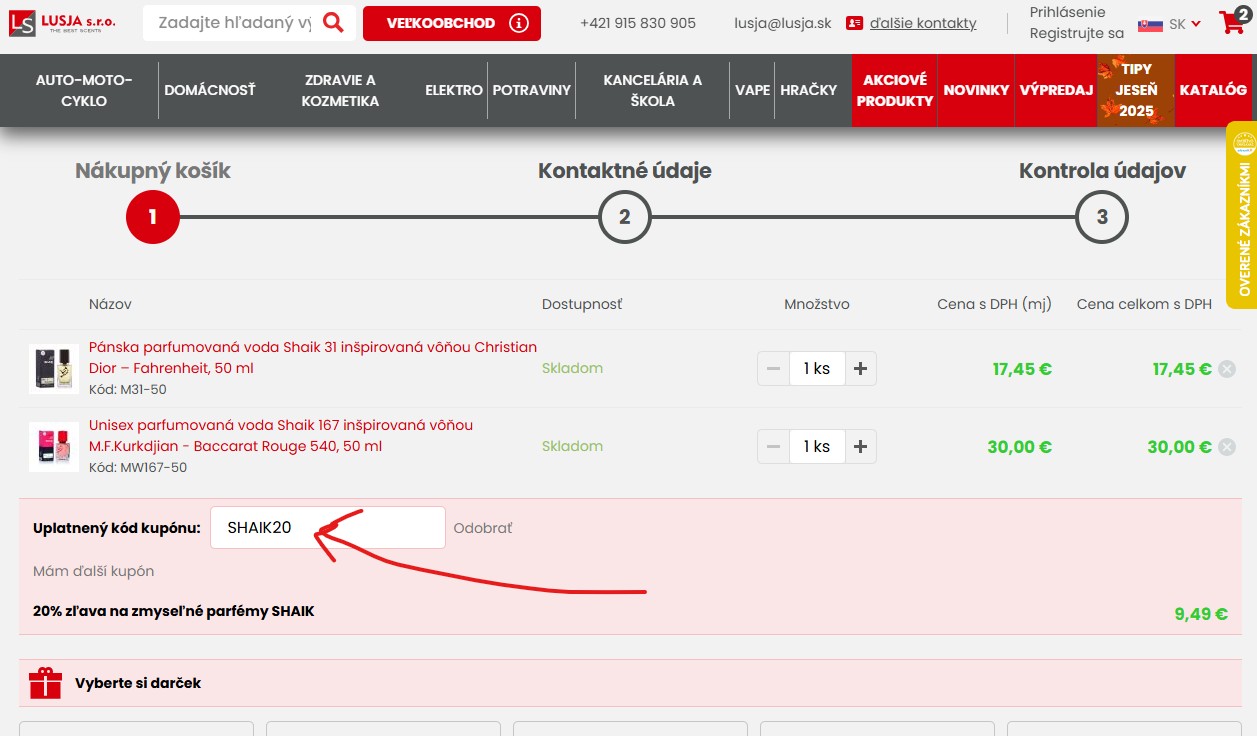Increase quantity of Shaik 31 perfume
The width and height of the screenshot is (1257, 736).
tap(860, 369)
